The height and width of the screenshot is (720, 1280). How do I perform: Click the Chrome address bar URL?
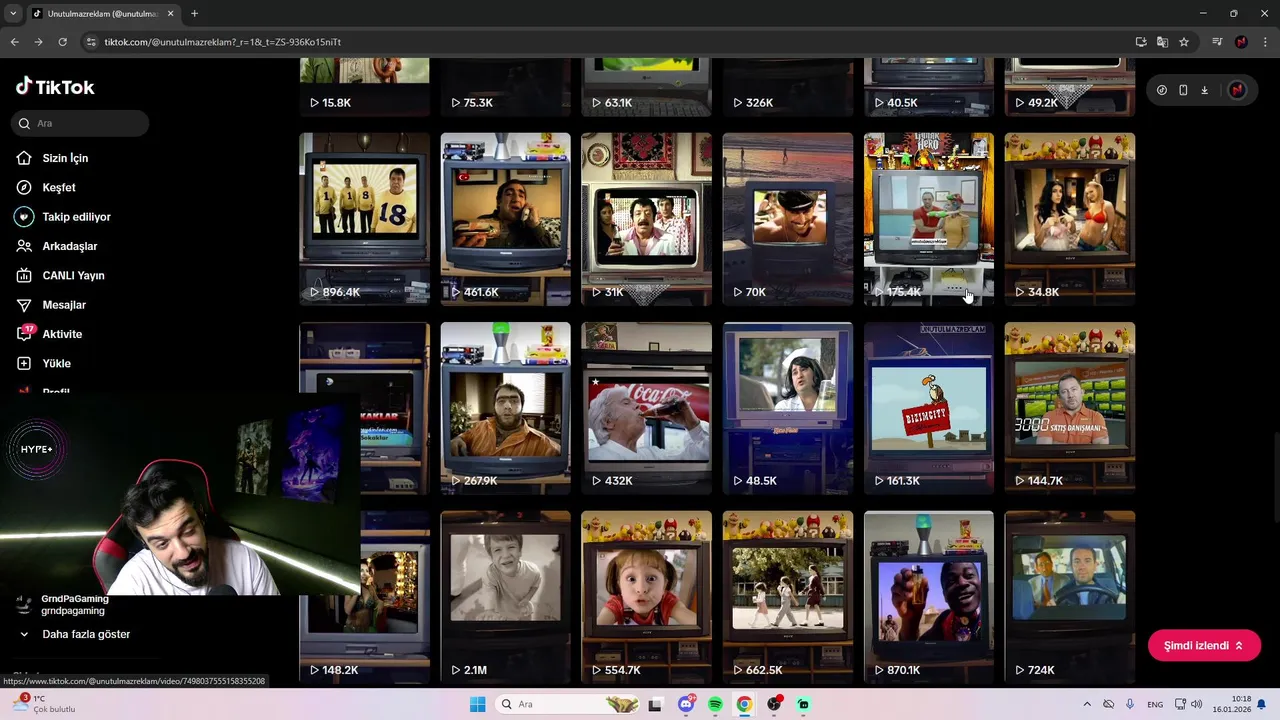coord(222,42)
